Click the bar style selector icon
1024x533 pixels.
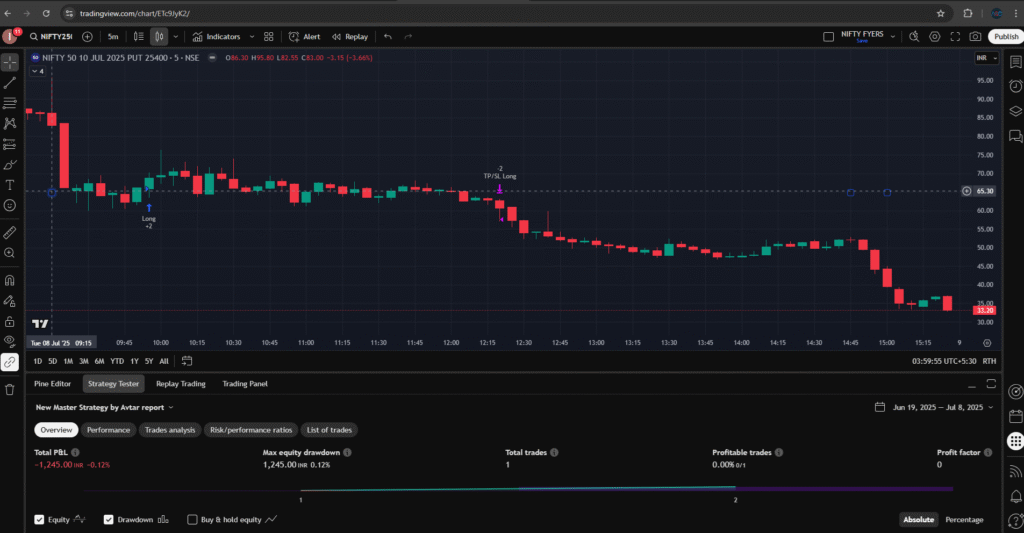(138, 37)
